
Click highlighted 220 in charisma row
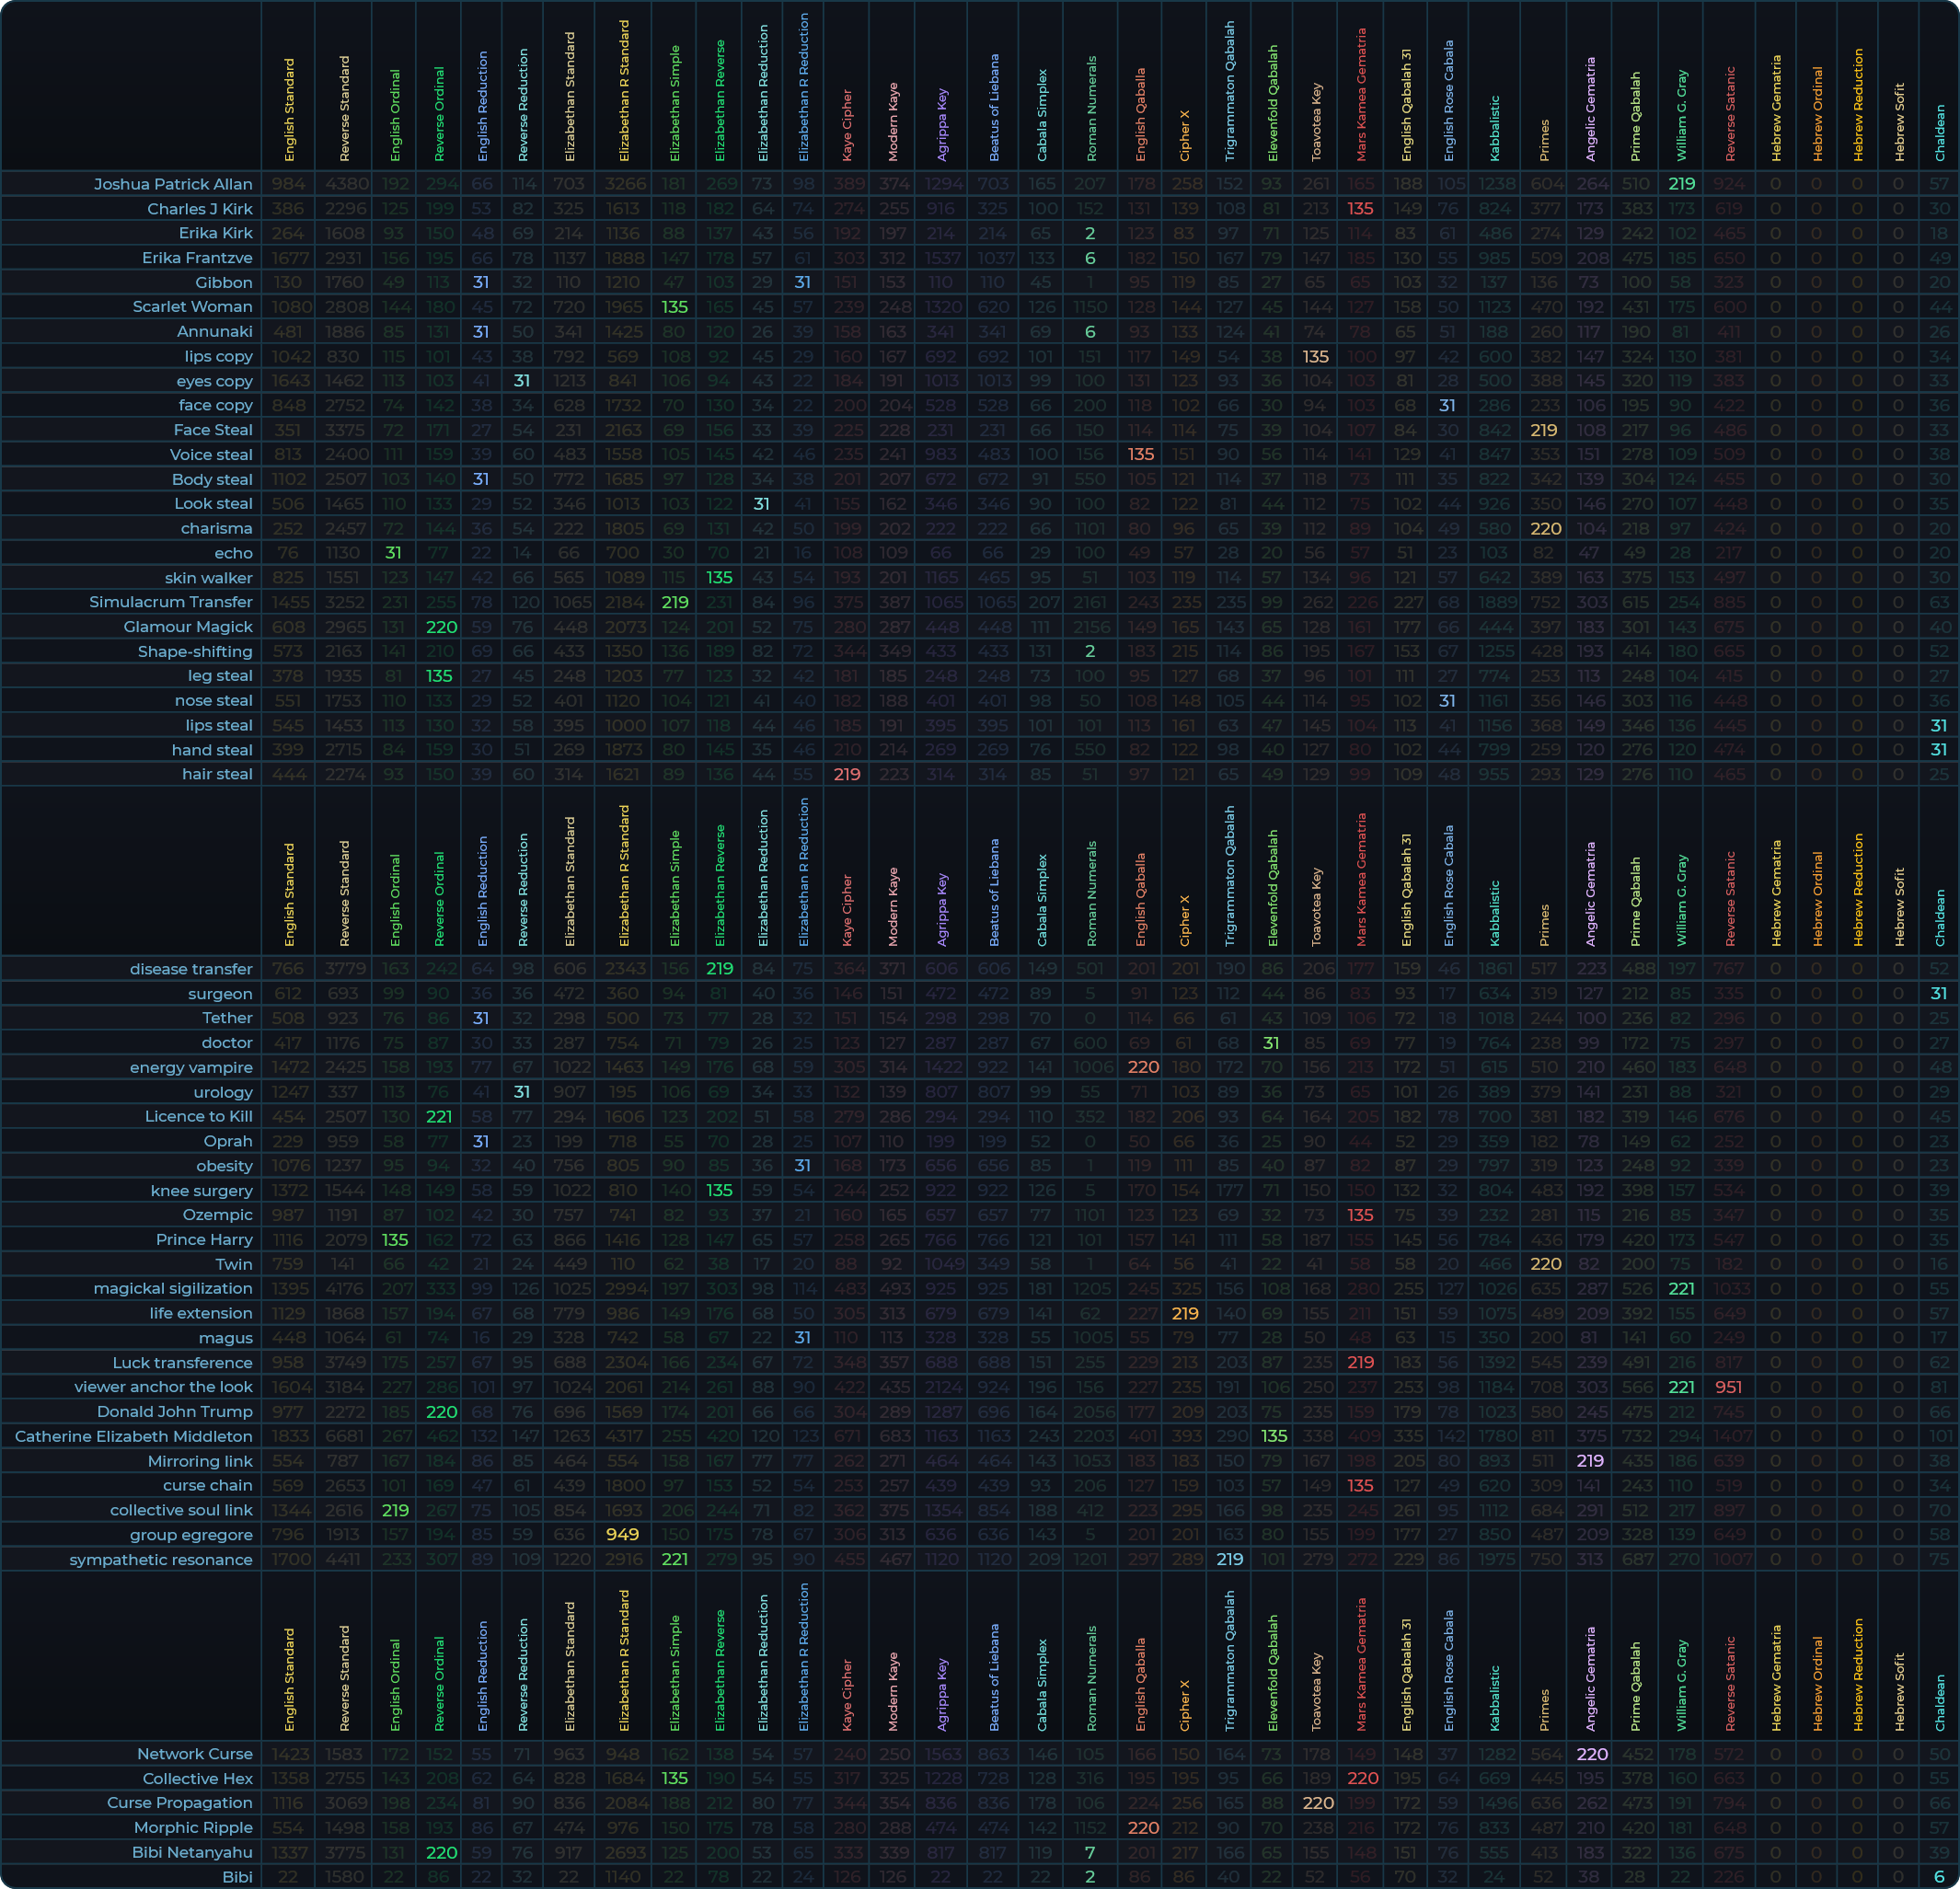coord(1544,528)
